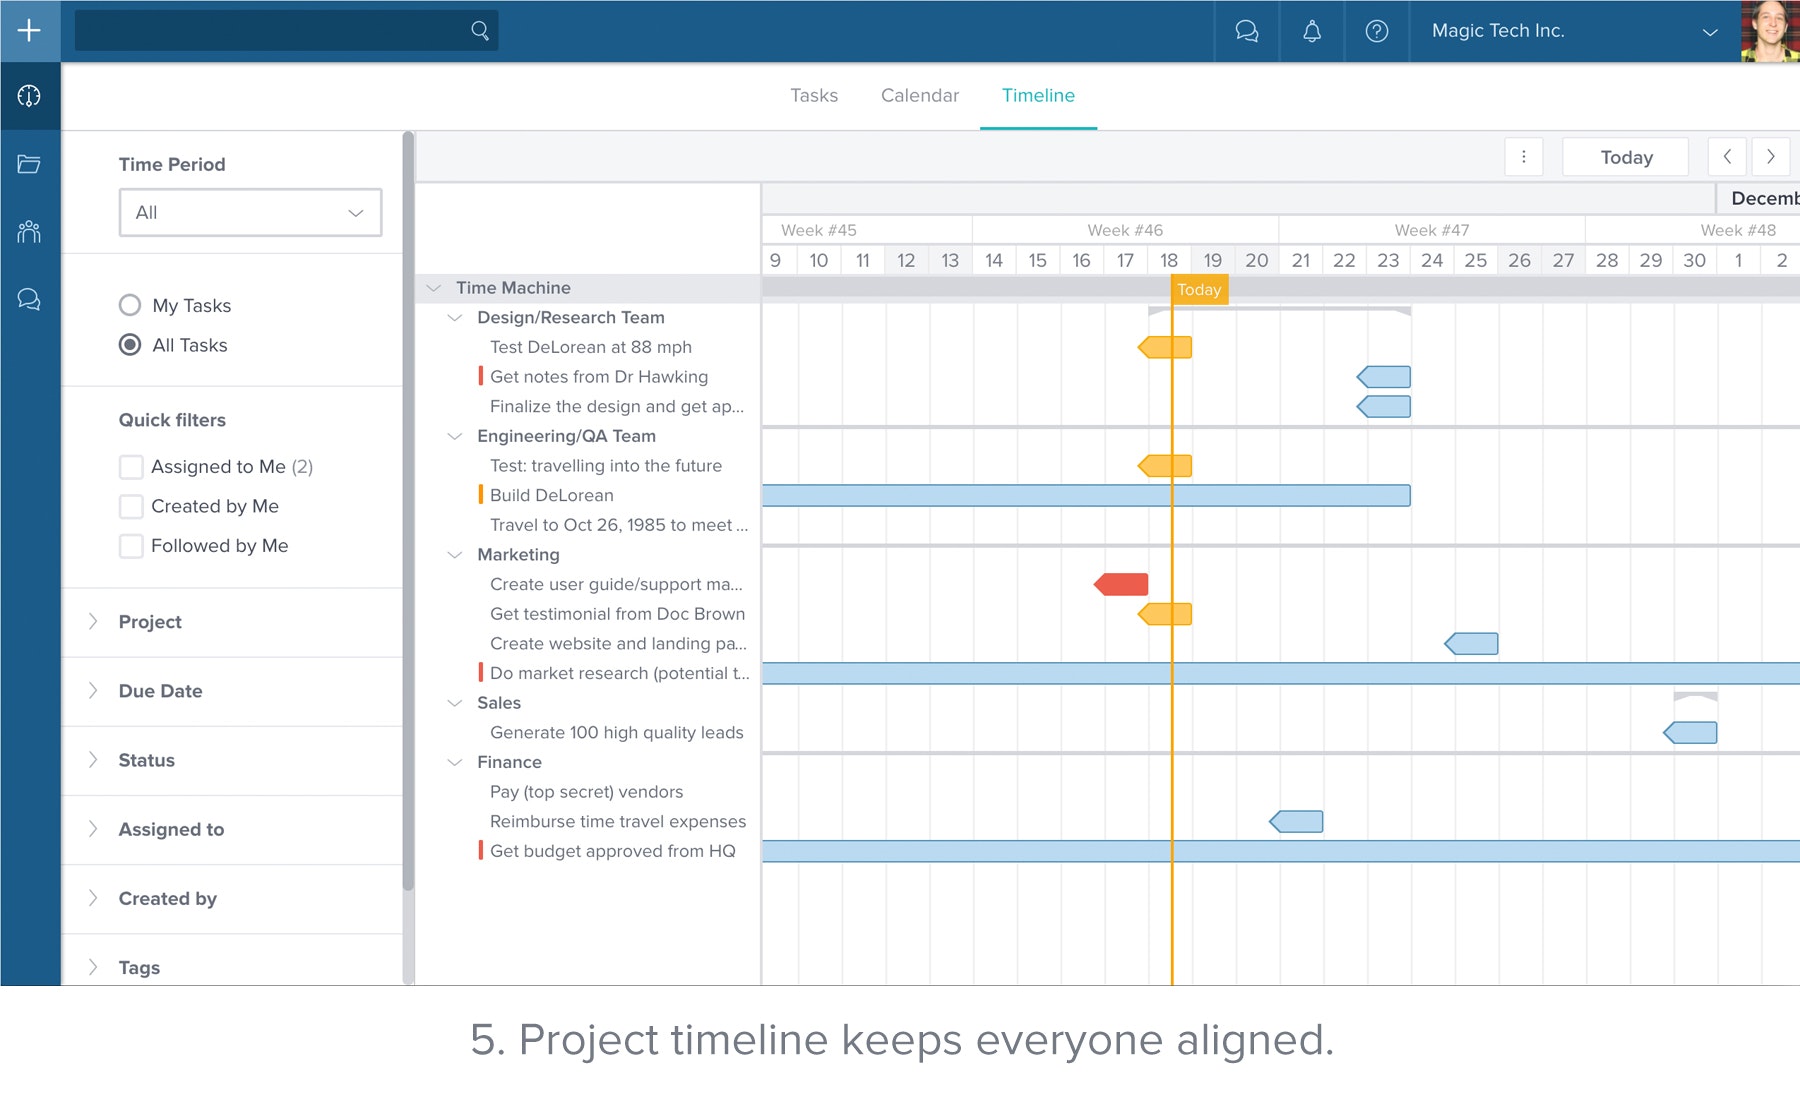Open task Test DeLorean at 88 mph
Image resolution: width=1800 pixels, height=1100 pixels.
tap(590, 347)
